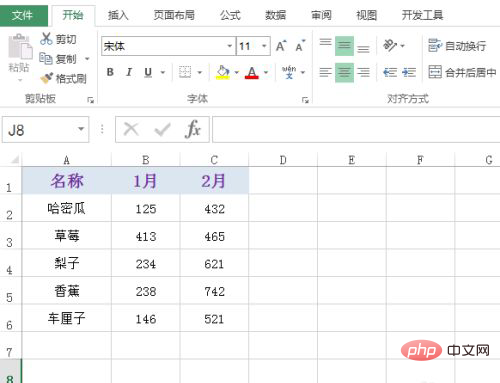Click the Copy icon
This screenshot has width=500, height=383.
pyautogui.click(x=46, y=59)
